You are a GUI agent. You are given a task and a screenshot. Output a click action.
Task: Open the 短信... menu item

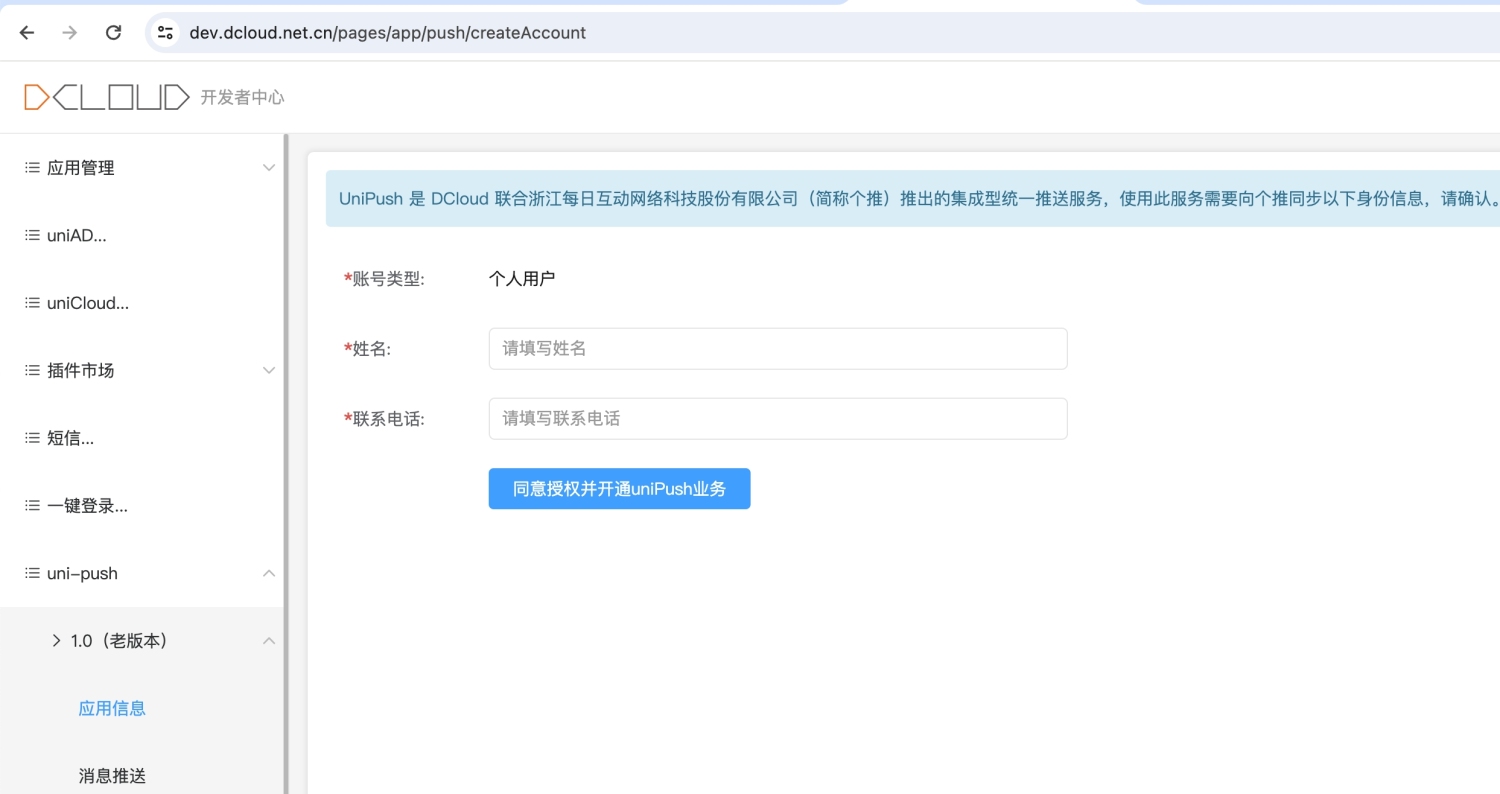70,438
